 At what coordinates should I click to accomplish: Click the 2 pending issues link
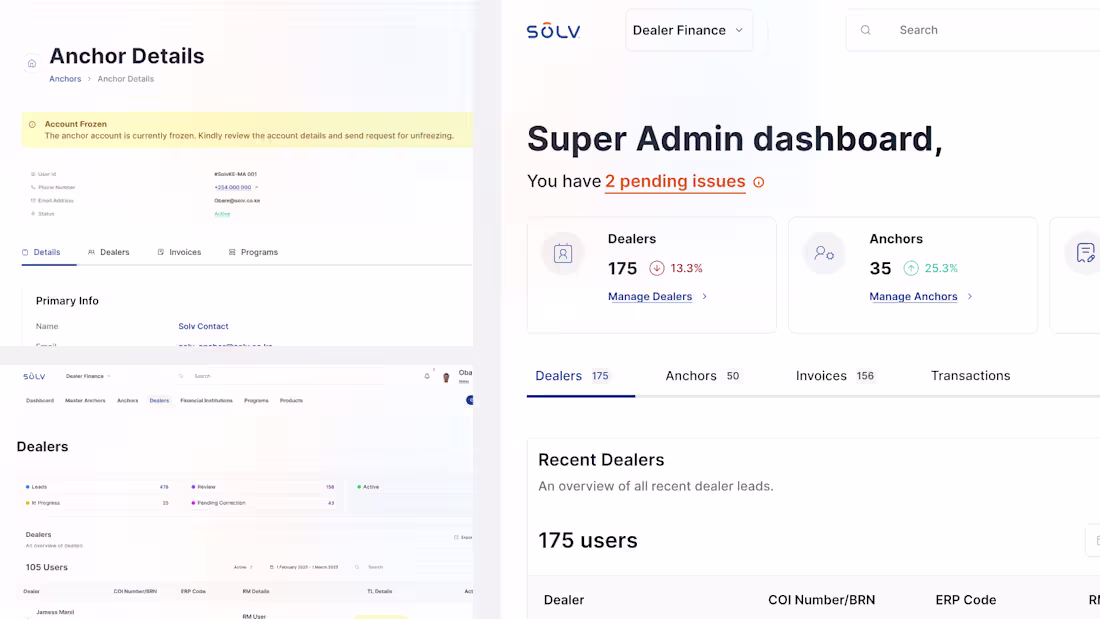tap(675, 182)
